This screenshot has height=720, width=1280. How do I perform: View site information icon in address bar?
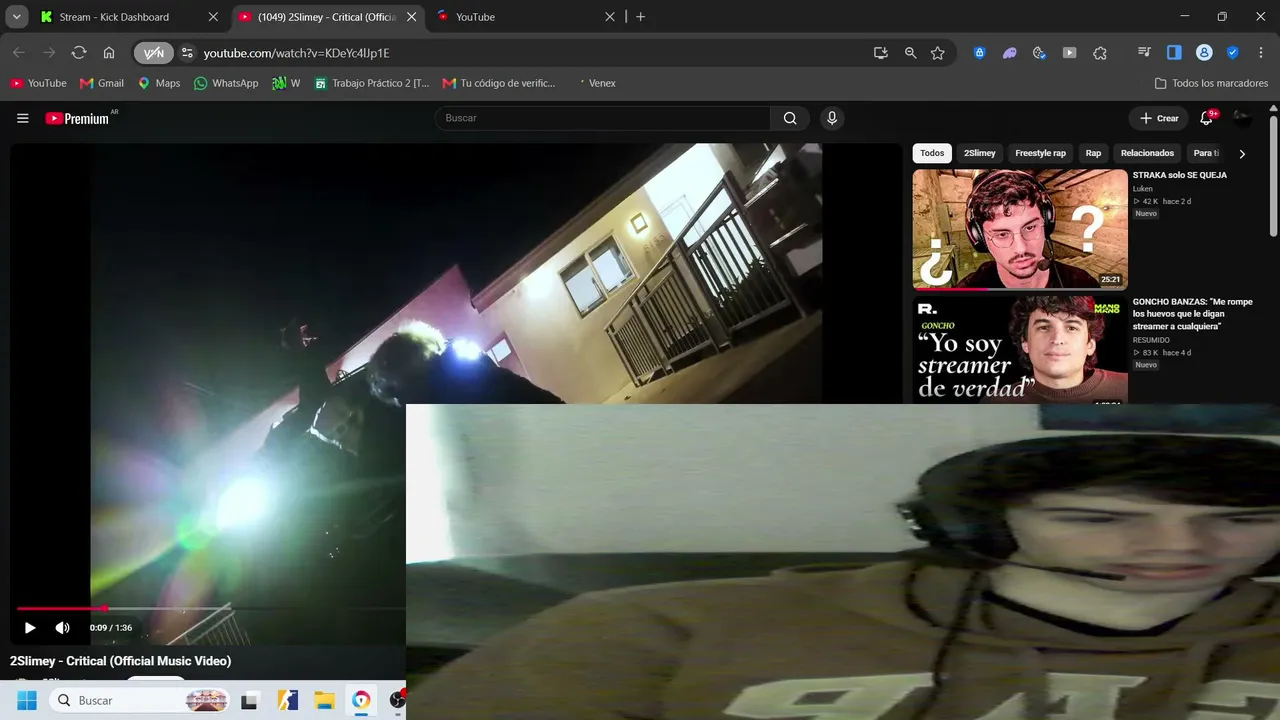click(187, 53)
